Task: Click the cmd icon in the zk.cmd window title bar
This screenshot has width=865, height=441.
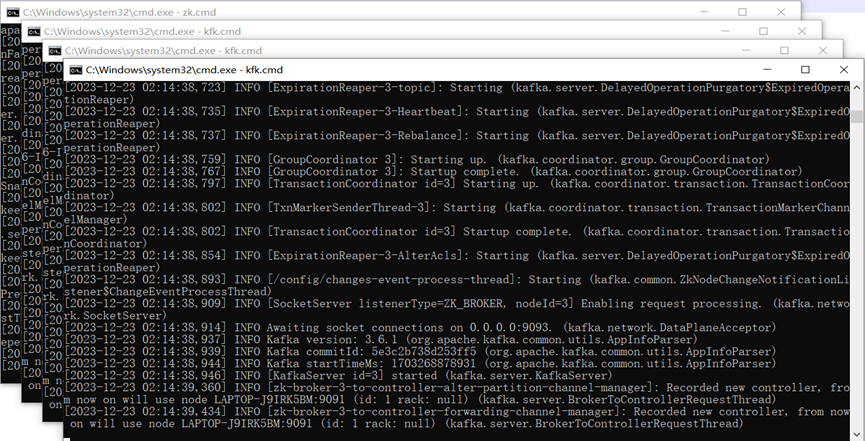Action: (x=12, y=12)
